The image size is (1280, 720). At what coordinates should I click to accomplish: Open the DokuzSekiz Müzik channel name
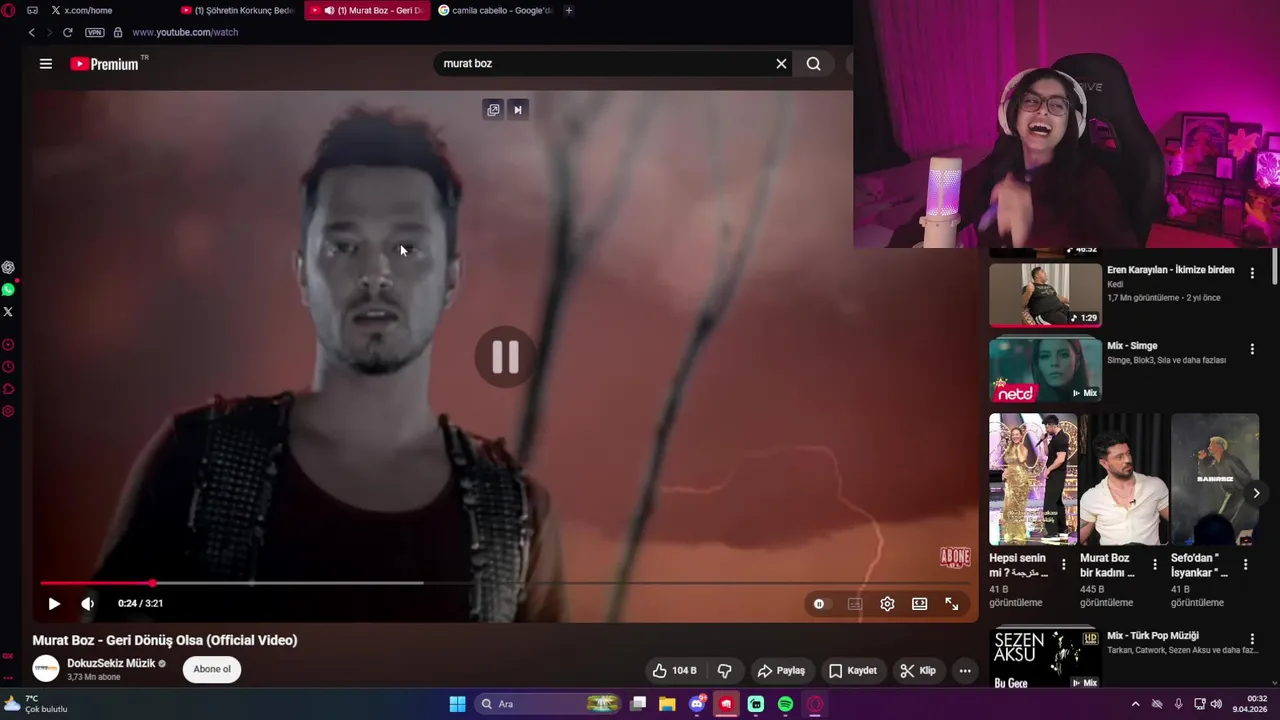pos(111,663)
